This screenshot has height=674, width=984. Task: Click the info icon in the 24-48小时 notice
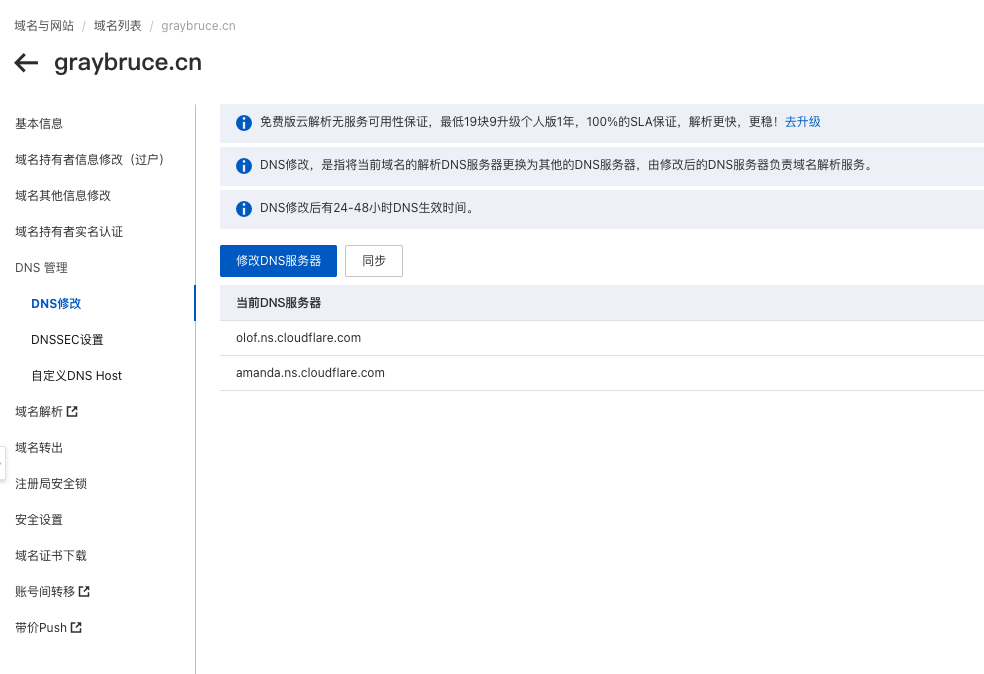[x=243, y=209]
